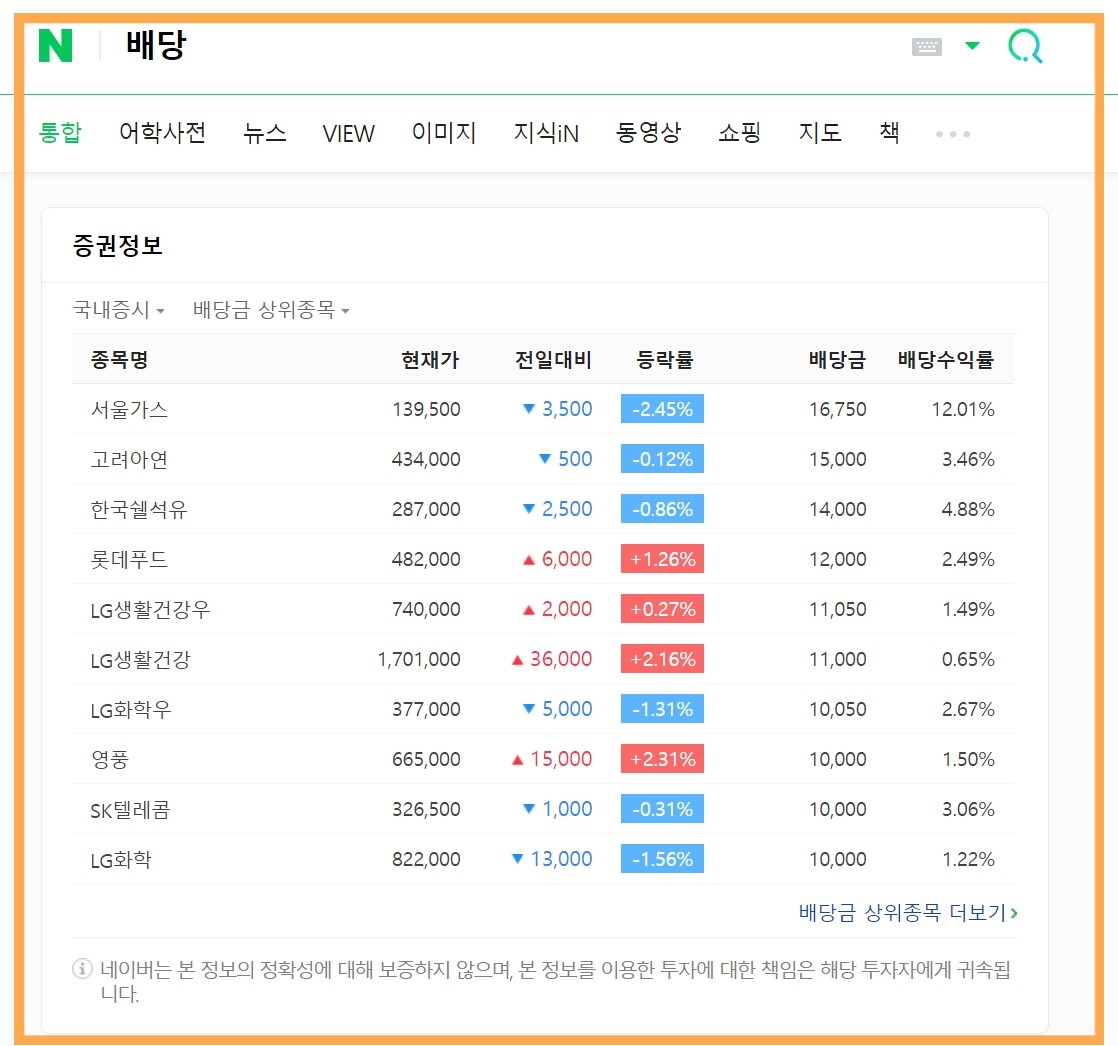Open 배당금 상위종목 더보기 link
1118x1046 pixels.
908,913
